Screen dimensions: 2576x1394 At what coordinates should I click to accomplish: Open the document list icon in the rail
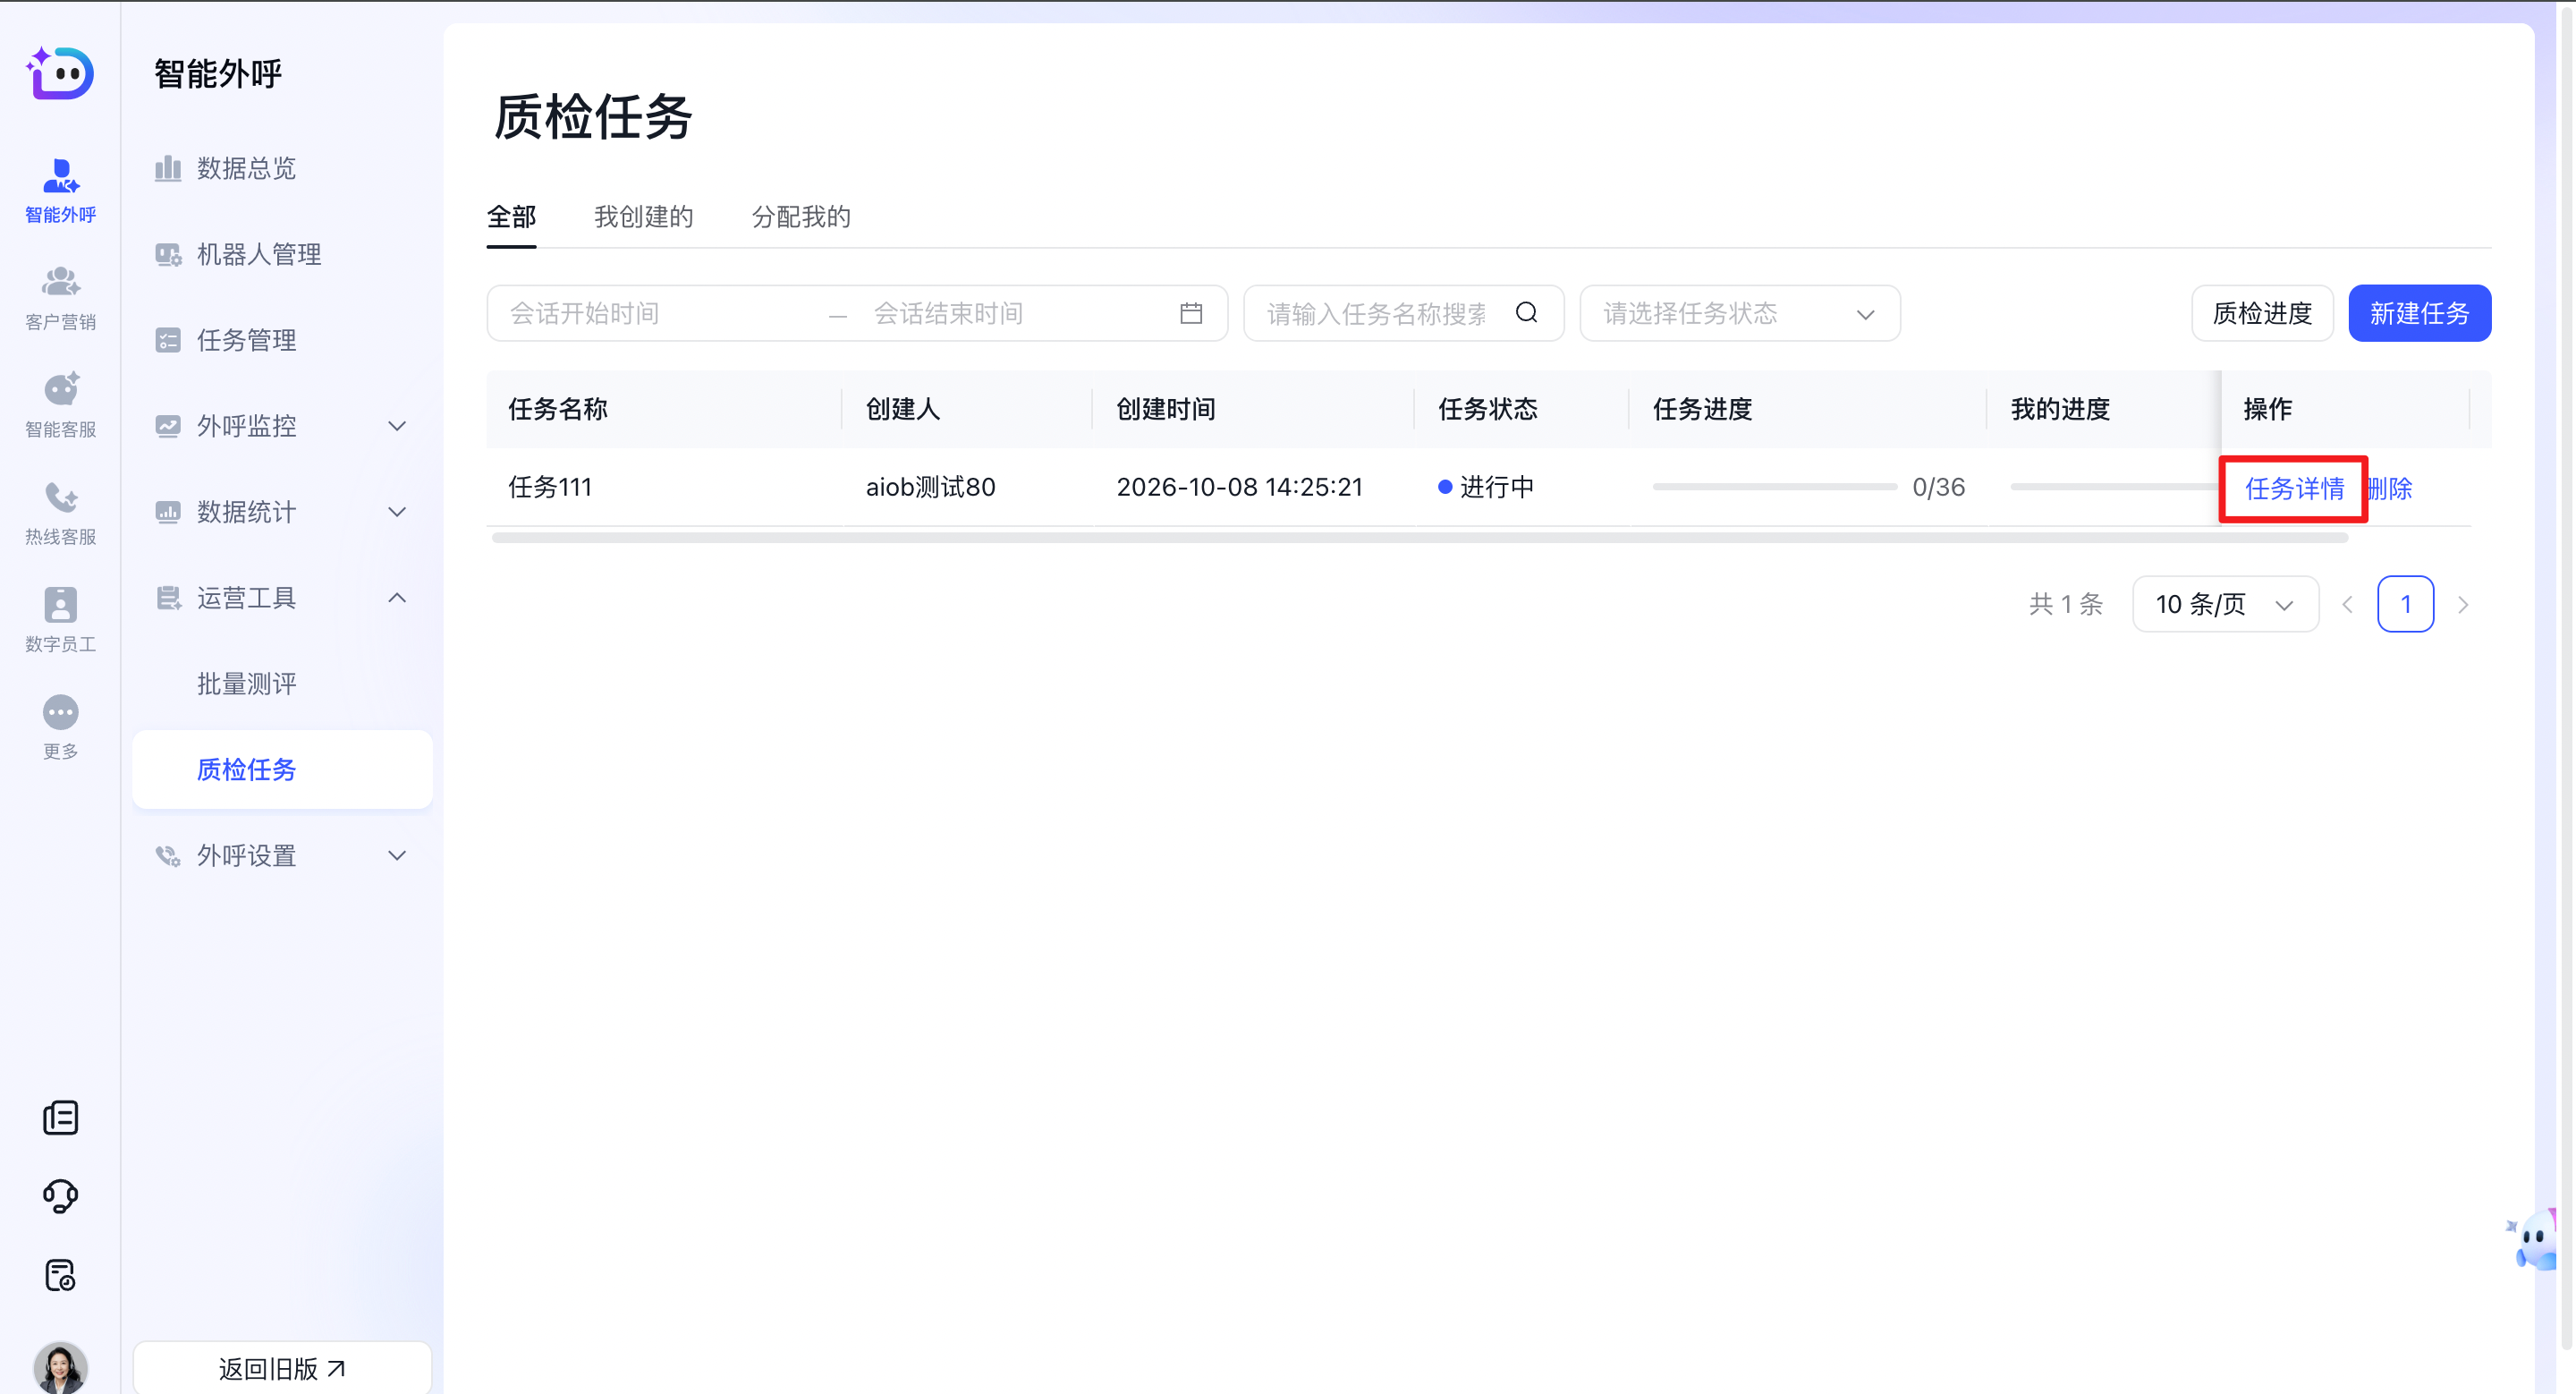click(60, 1117)
